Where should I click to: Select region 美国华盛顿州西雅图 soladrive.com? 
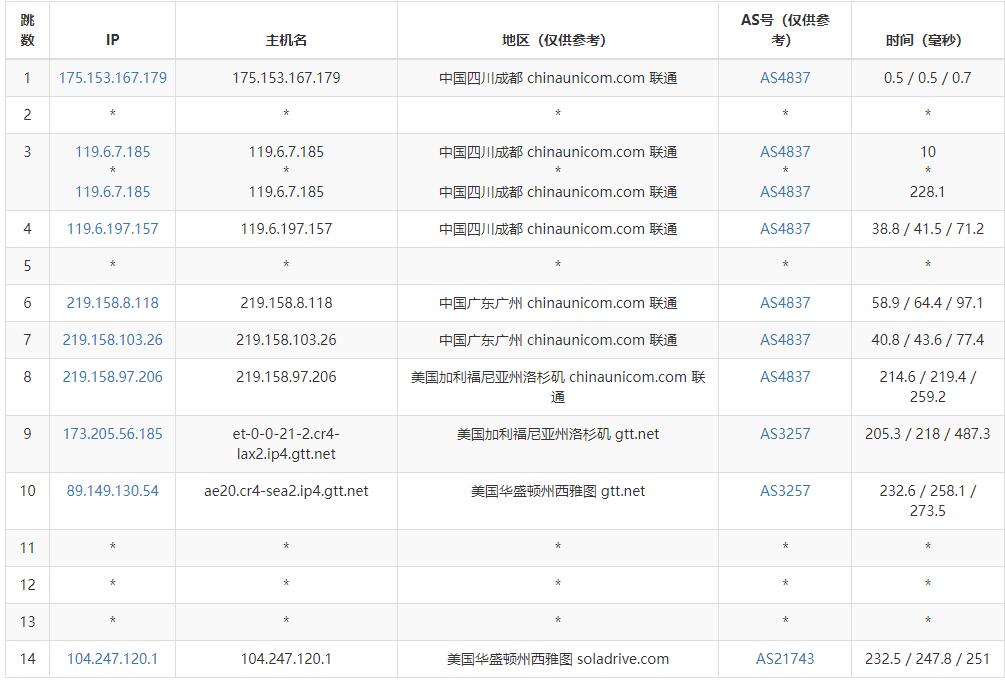coord(558,659)
